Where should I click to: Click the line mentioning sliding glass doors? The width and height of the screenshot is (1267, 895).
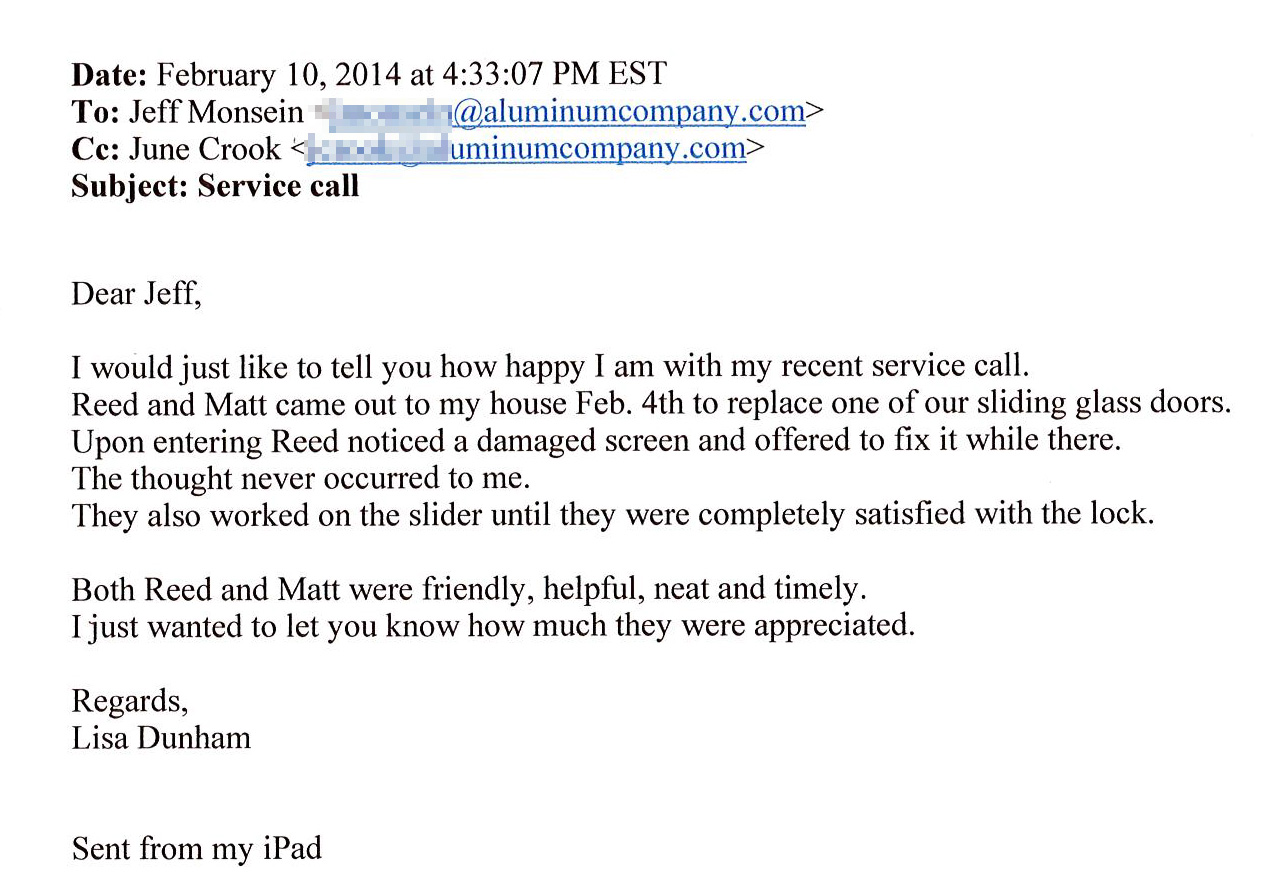pyautogui.click(x=651, y=404)
